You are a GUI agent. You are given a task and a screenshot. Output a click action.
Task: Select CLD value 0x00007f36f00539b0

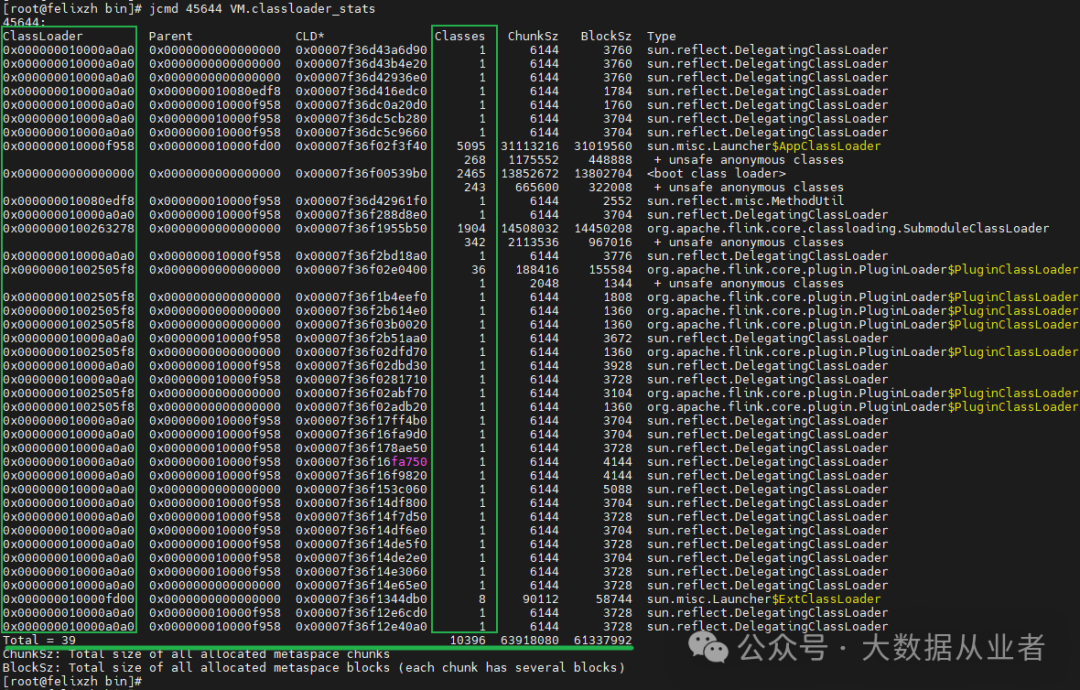(x=361, y=174)
